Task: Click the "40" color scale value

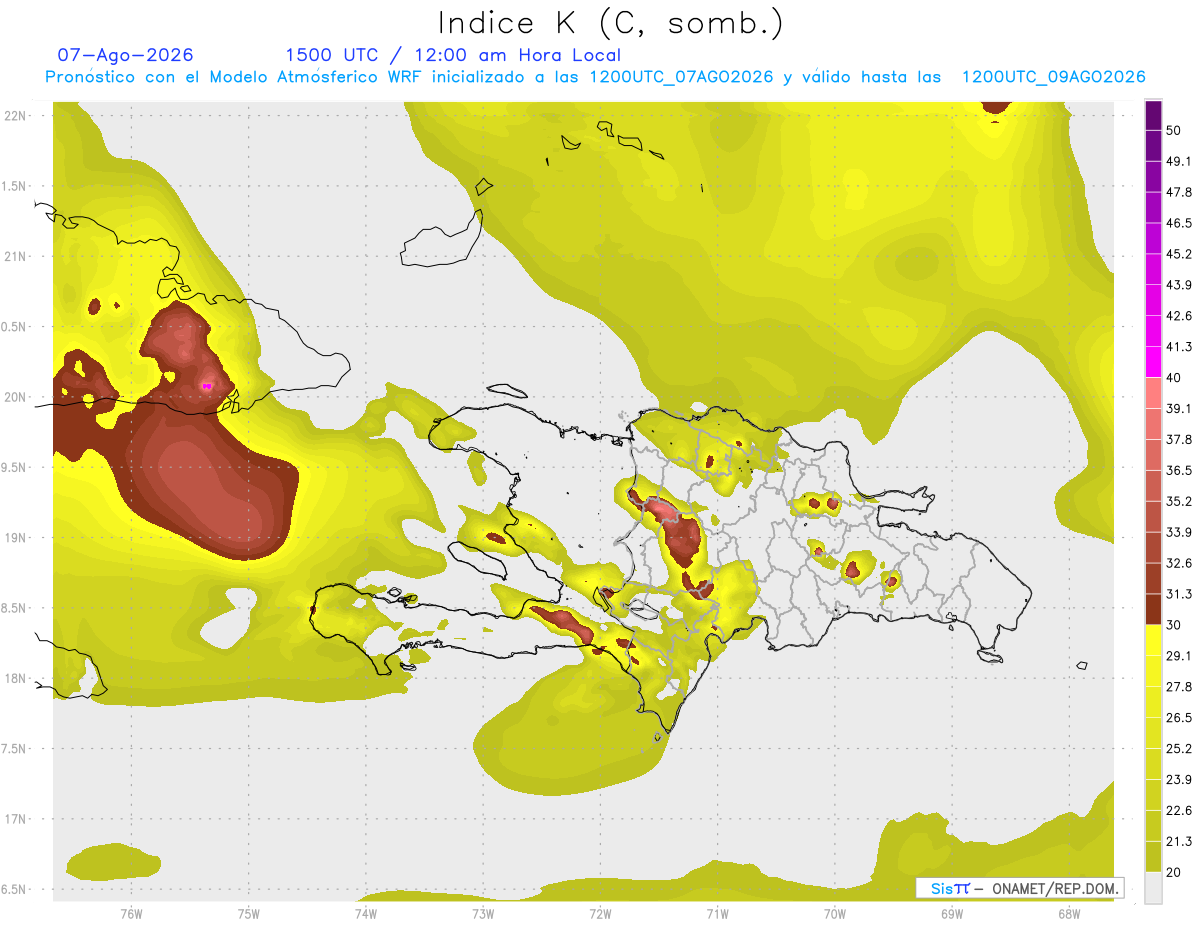Action: (1174, 378)
